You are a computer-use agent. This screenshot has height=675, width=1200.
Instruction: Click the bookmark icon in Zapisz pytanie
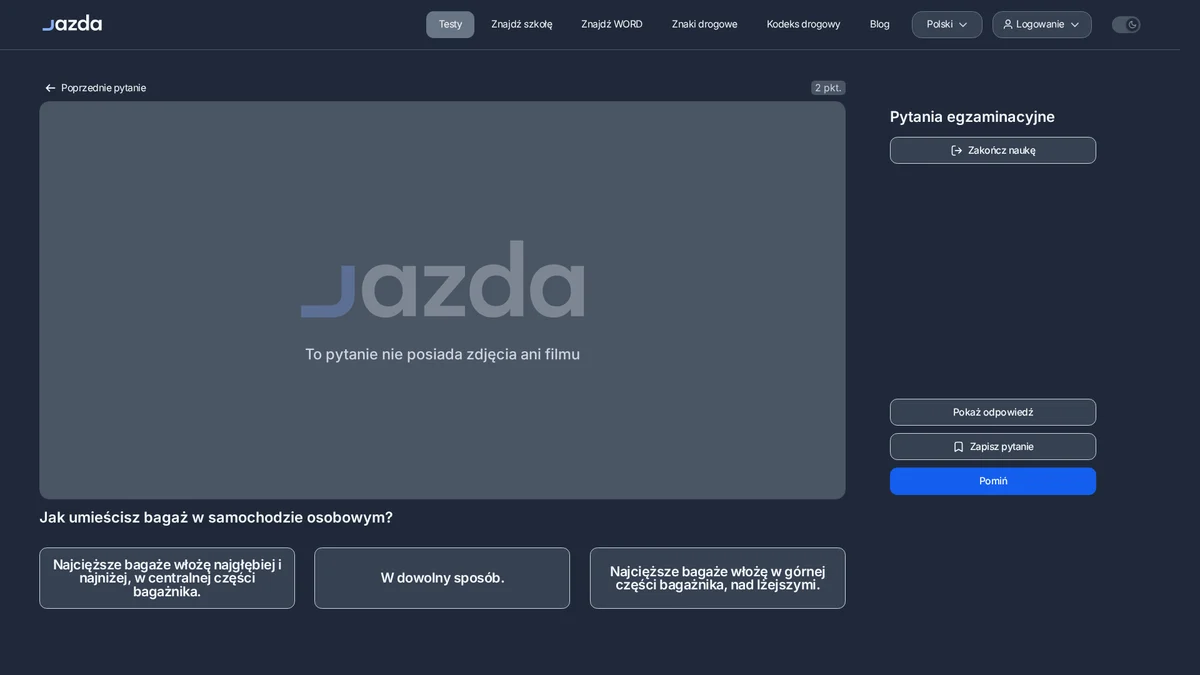958,447
